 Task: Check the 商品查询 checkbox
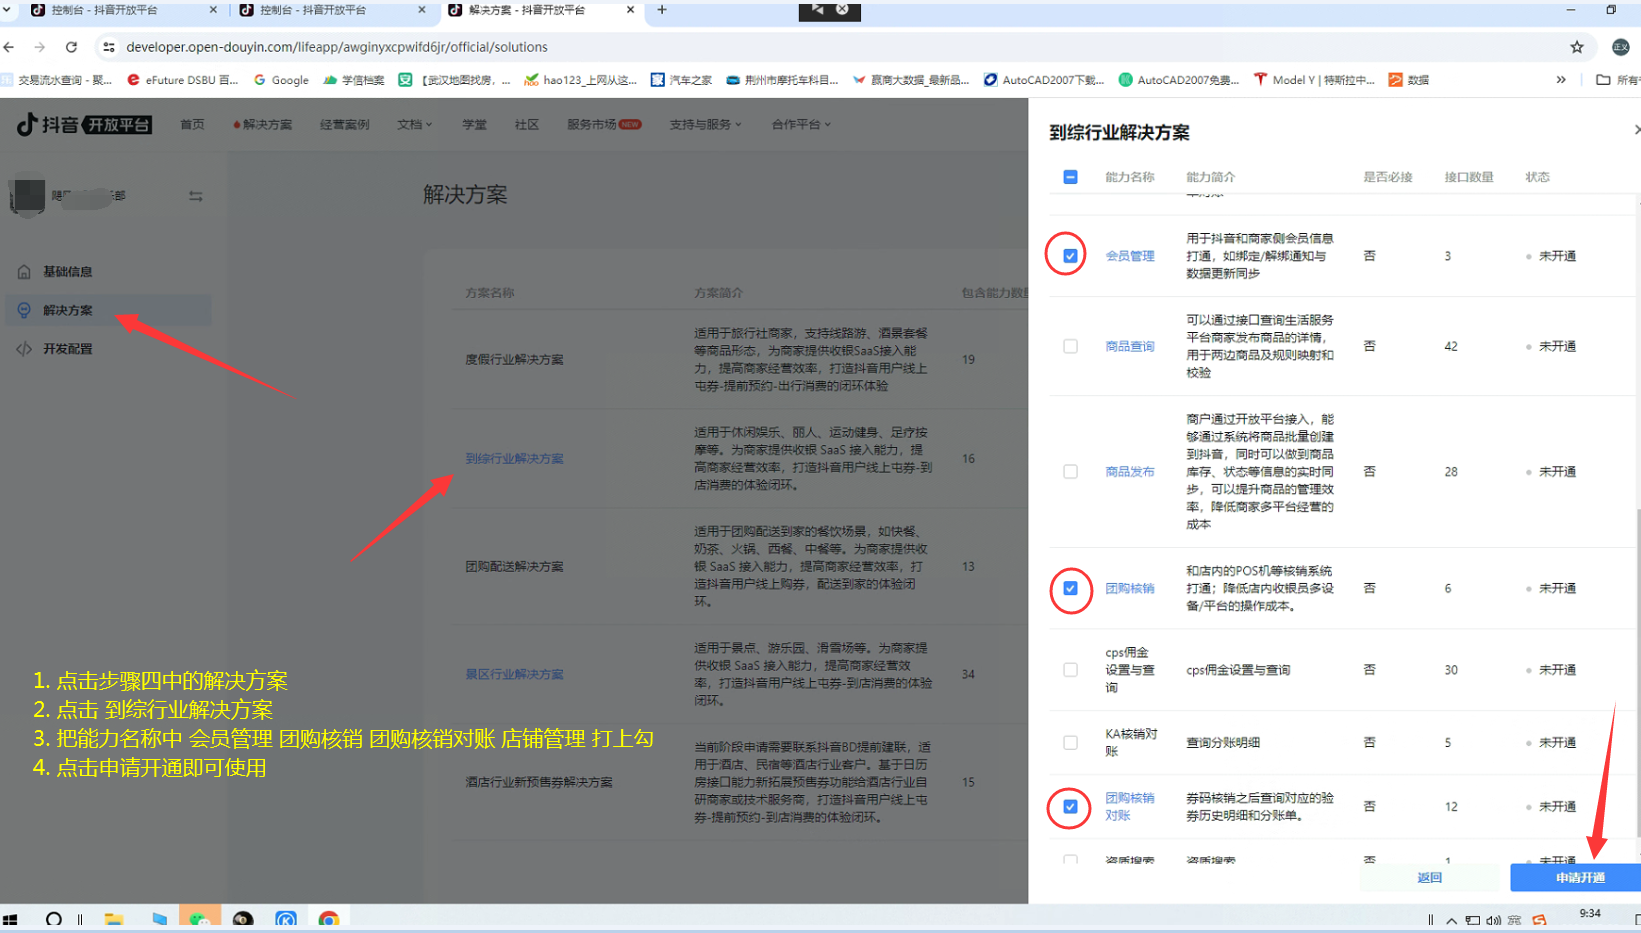click(x=1070, y=346)
